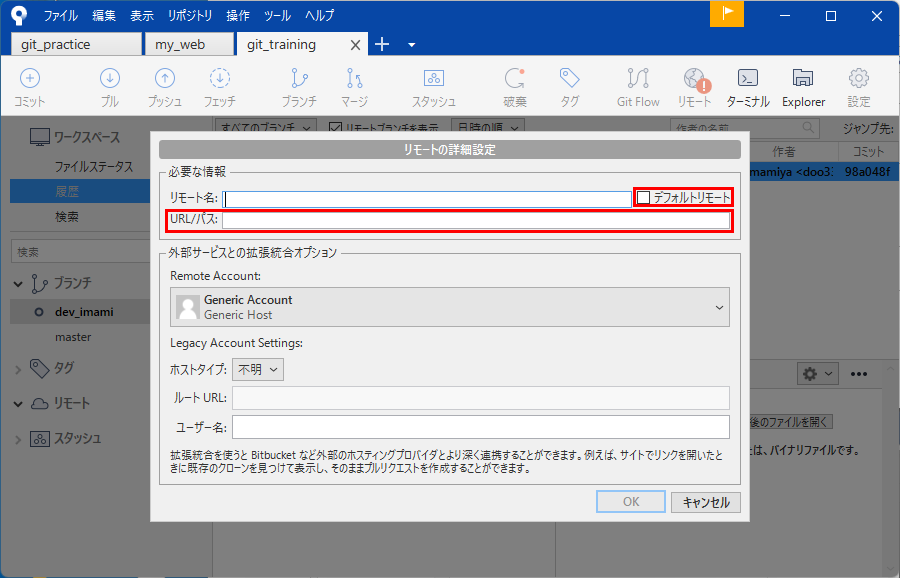Click the Fetch toolbar icon
Viewport: 900px width, 578px height.
[220, 87]
